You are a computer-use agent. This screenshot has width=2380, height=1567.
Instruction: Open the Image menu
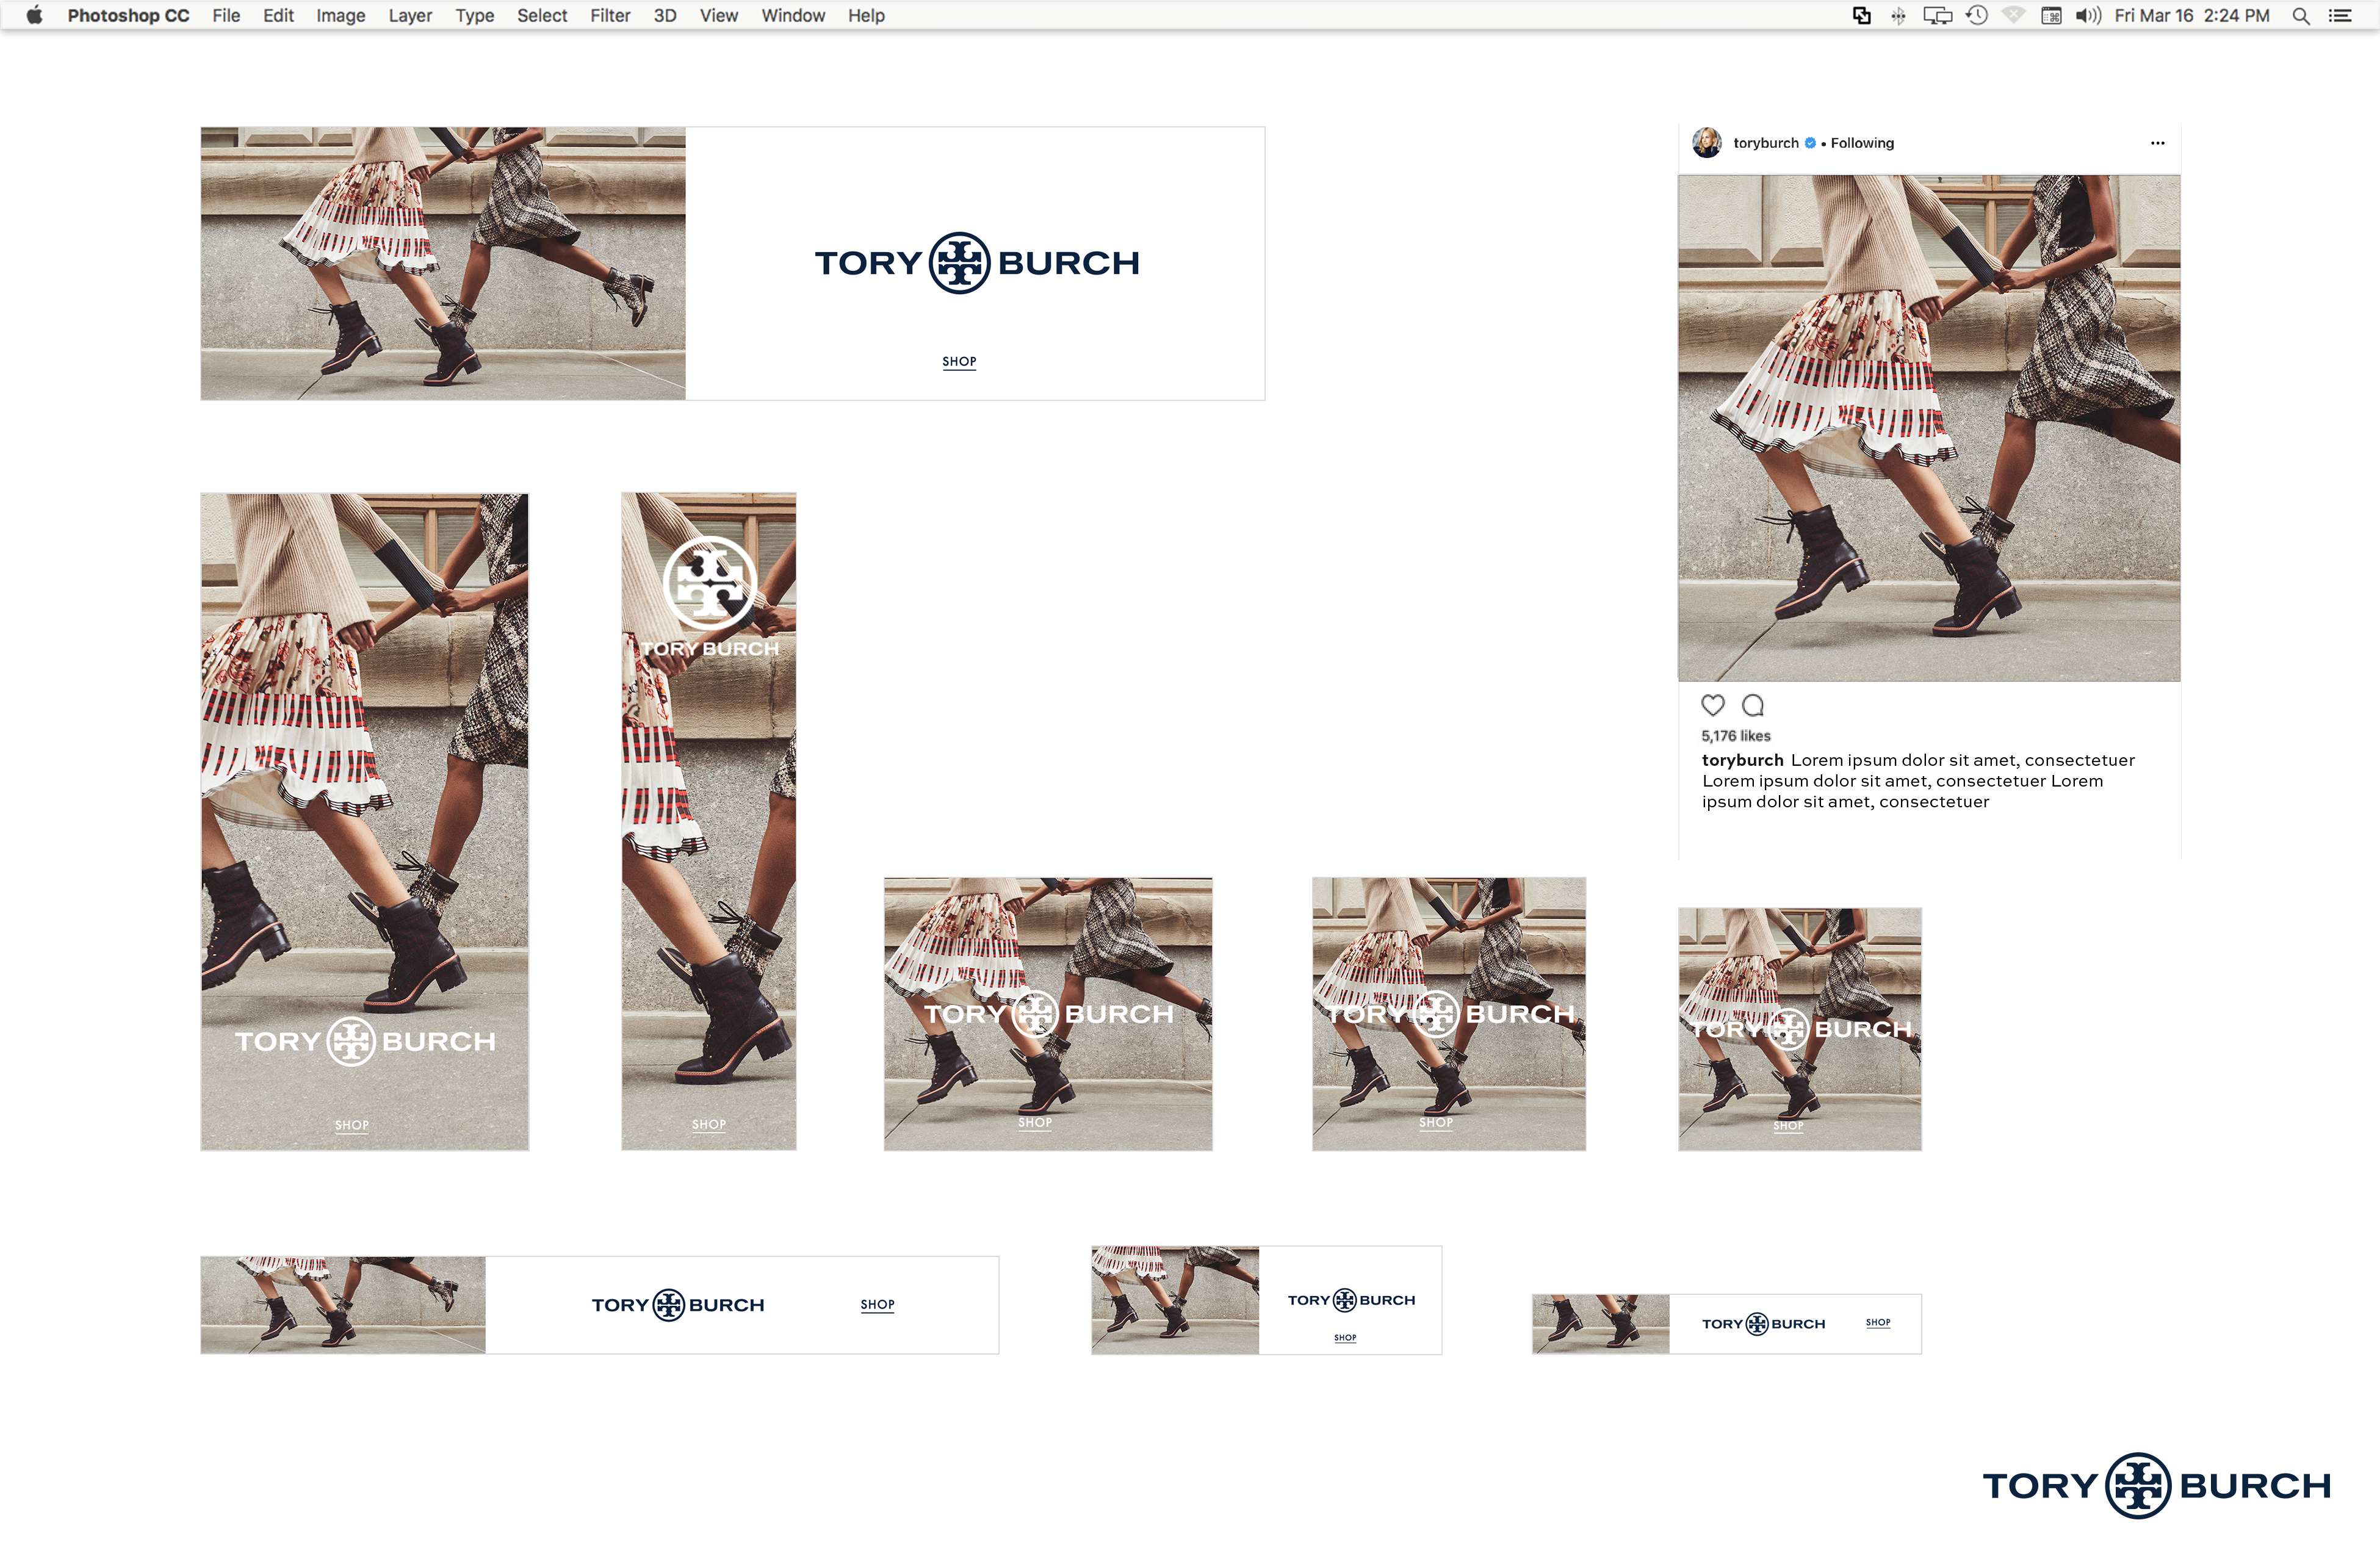[x=341, y=15]
